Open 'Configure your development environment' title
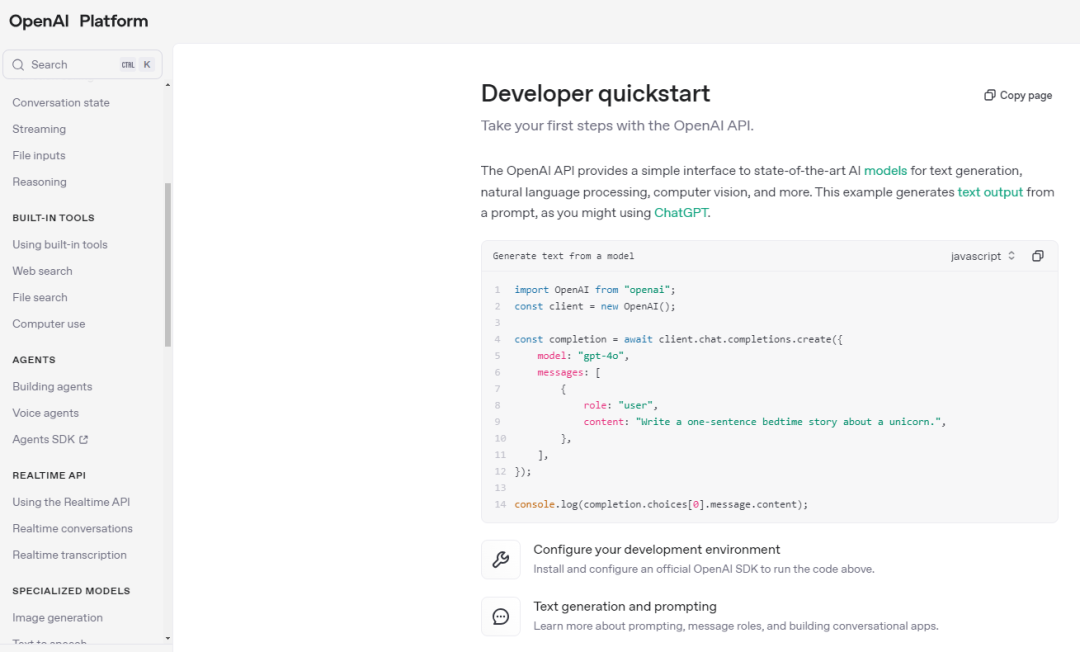This screenshot has height=652, width=1080. point(656,549)
